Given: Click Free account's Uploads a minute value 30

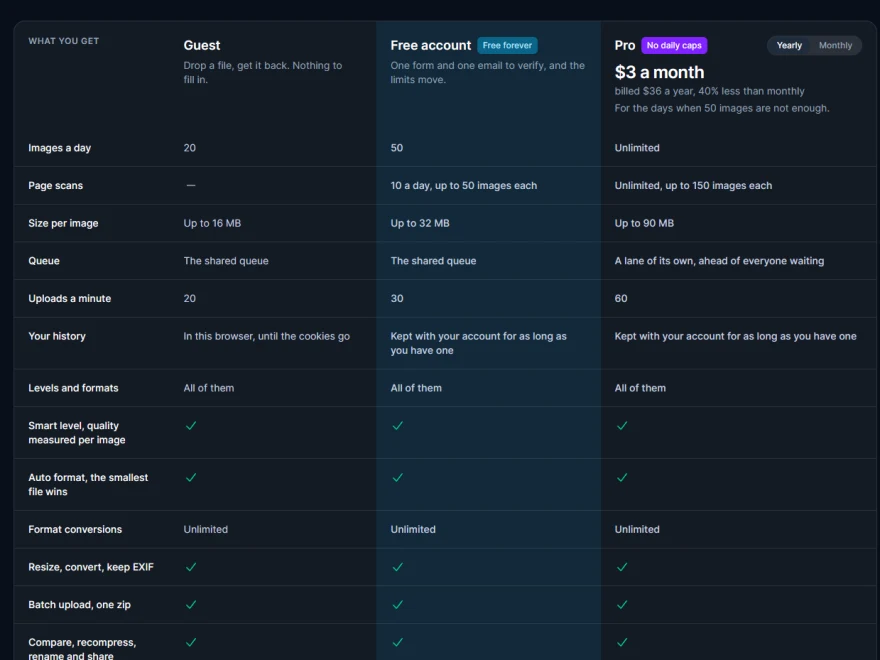Looking at the screenshot, I should (x=397, y=299).
